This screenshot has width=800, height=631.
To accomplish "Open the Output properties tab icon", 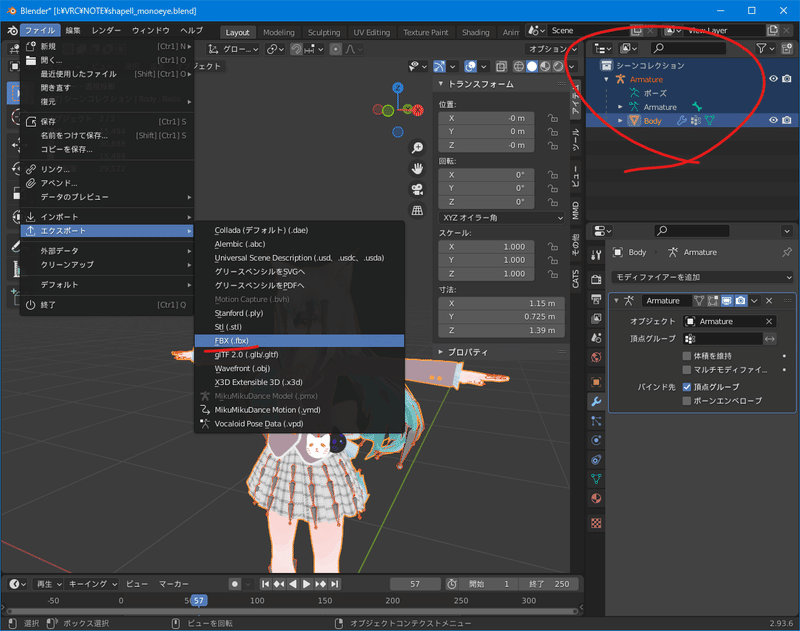I will pos(596,299).
